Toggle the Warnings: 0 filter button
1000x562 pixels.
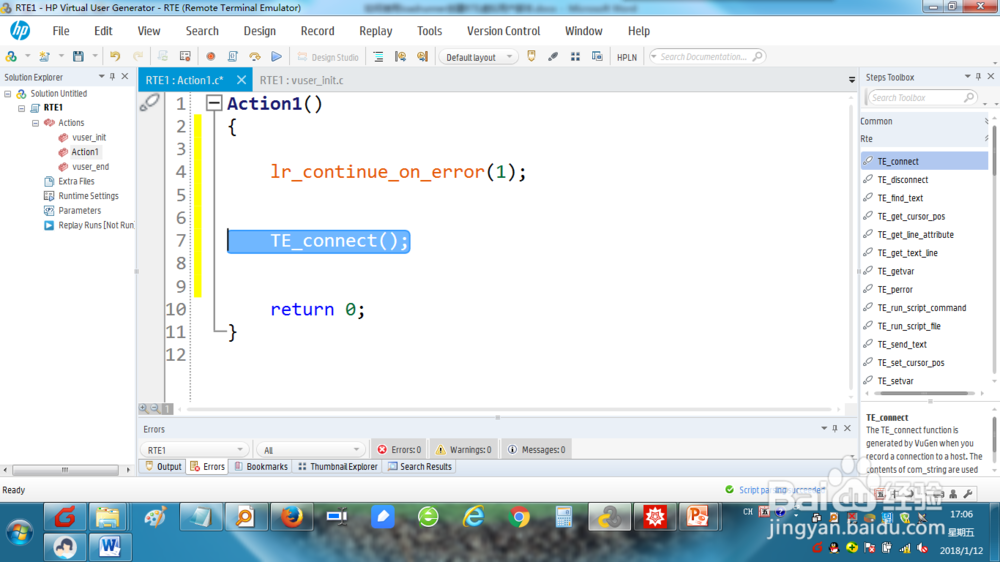click(464, 450)
